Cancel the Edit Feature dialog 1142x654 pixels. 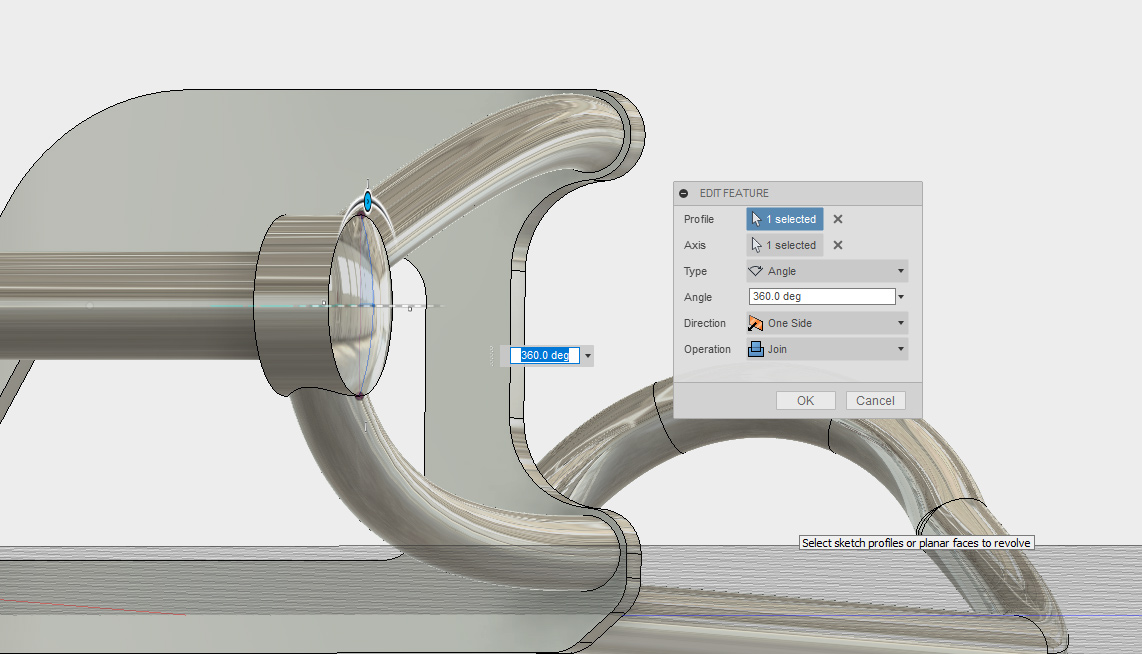click(875, 401)
